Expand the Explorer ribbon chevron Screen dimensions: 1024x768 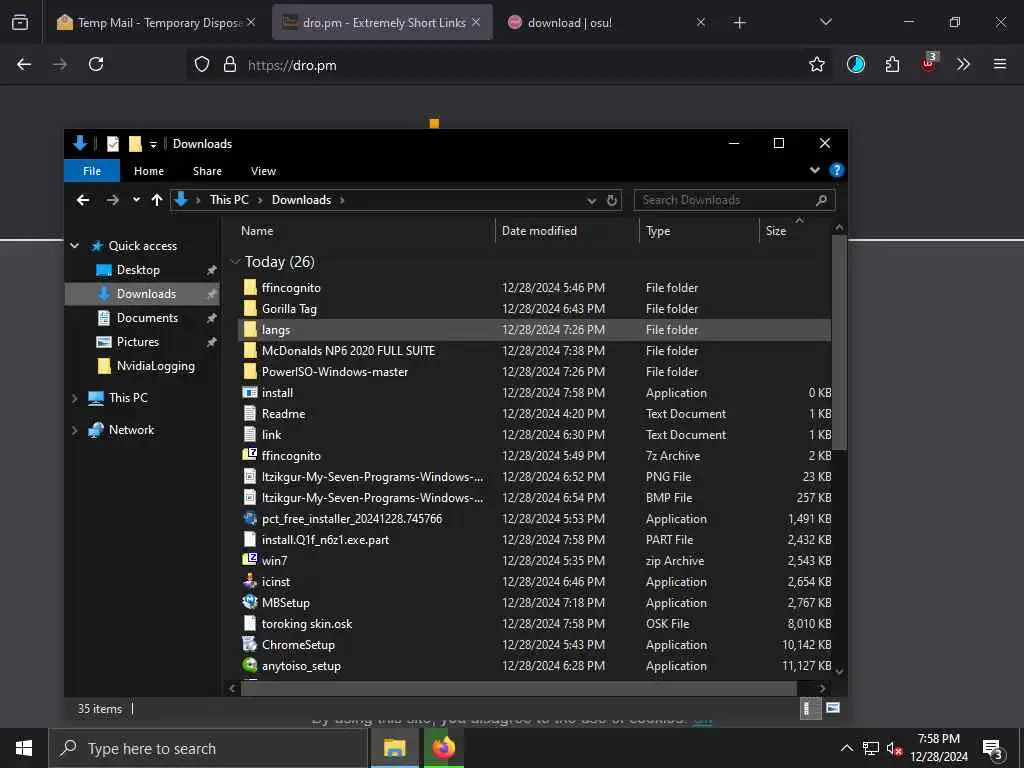(814, 170)
